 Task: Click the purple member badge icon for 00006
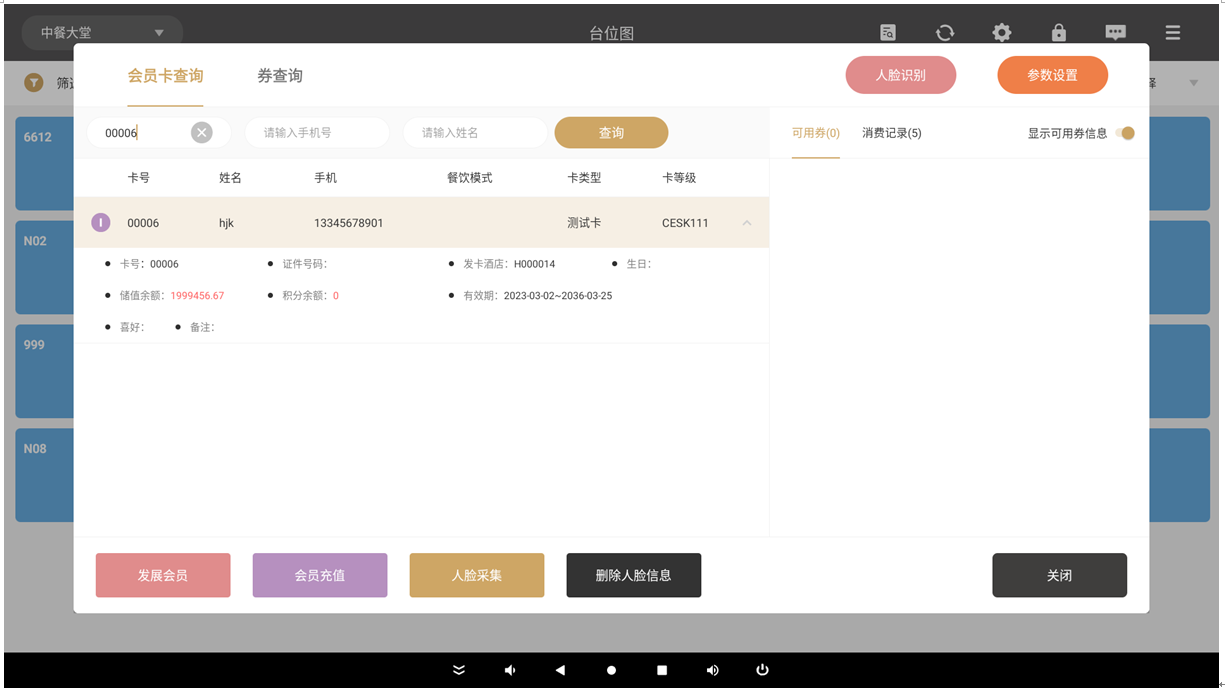[101, 222]
